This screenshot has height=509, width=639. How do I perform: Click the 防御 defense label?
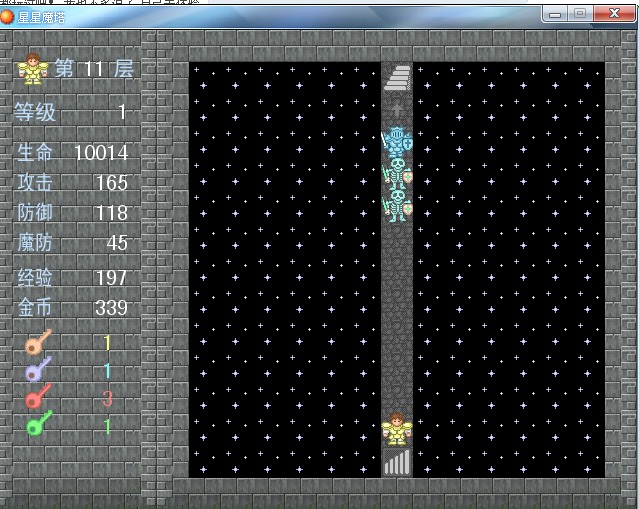tap(35, 212)
